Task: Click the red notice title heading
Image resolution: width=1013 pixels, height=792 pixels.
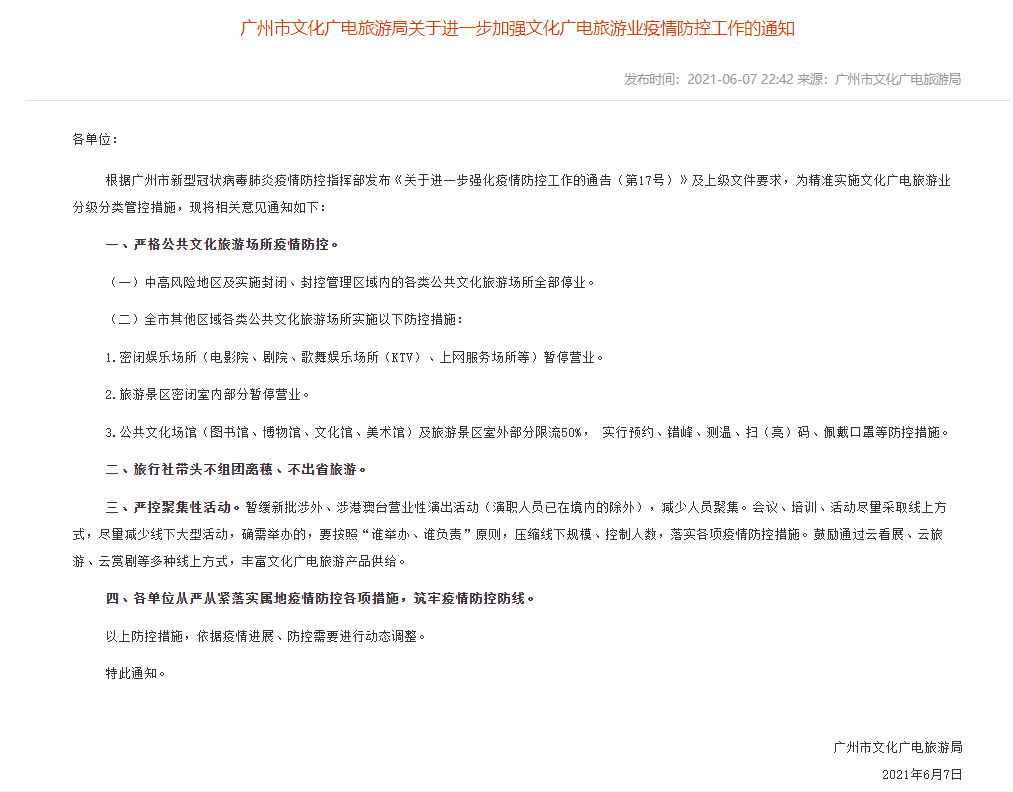Action: 517,28
